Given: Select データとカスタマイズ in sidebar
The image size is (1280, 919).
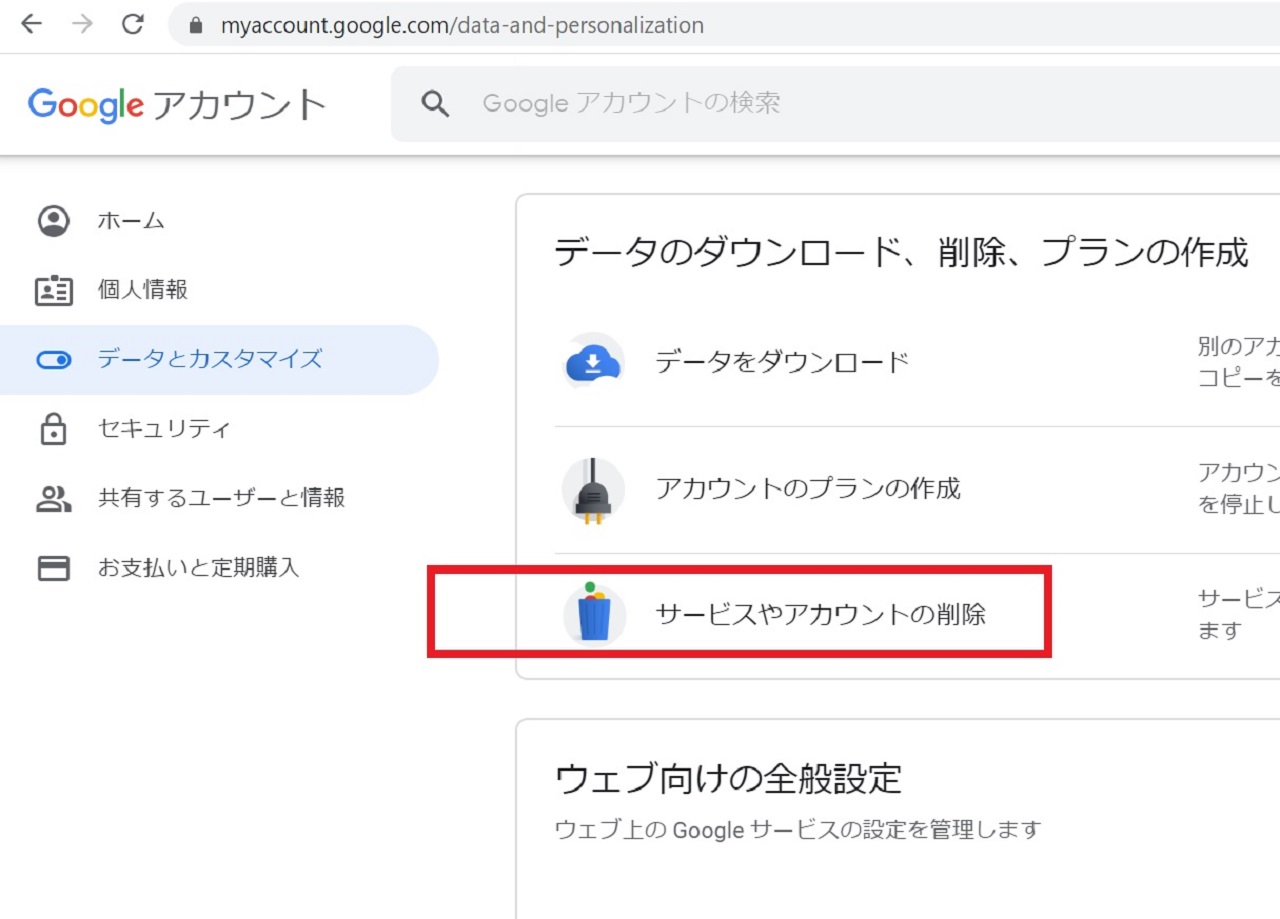Looking at the screenshot, I should click(209, 359).
